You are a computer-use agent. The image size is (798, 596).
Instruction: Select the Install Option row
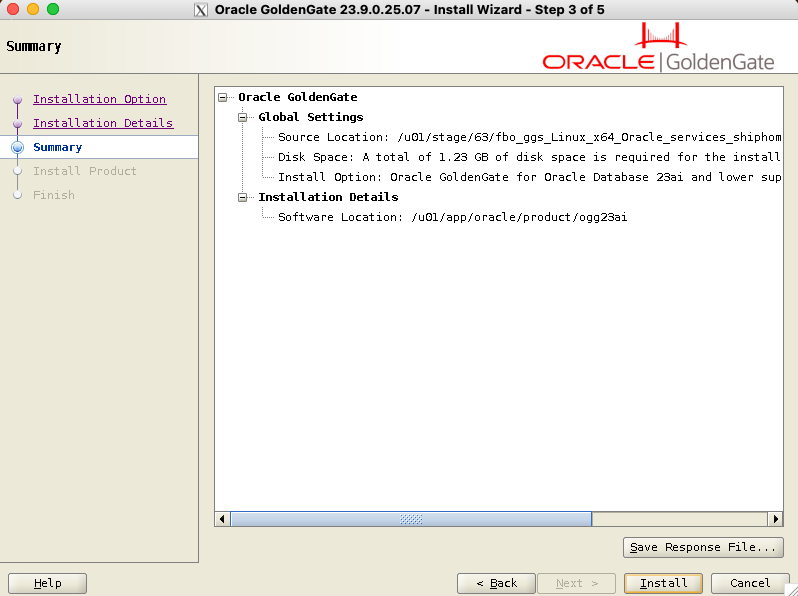click(x=529, y=177)
